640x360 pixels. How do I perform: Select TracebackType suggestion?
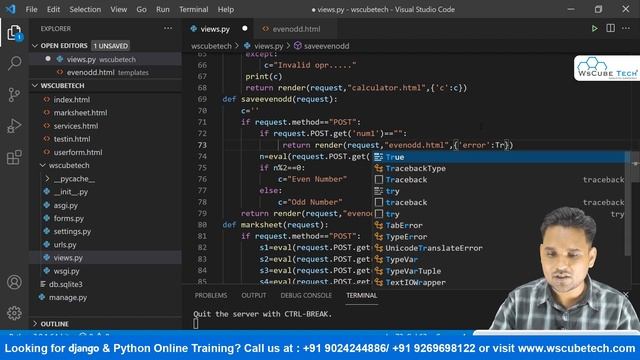(500, 168)
